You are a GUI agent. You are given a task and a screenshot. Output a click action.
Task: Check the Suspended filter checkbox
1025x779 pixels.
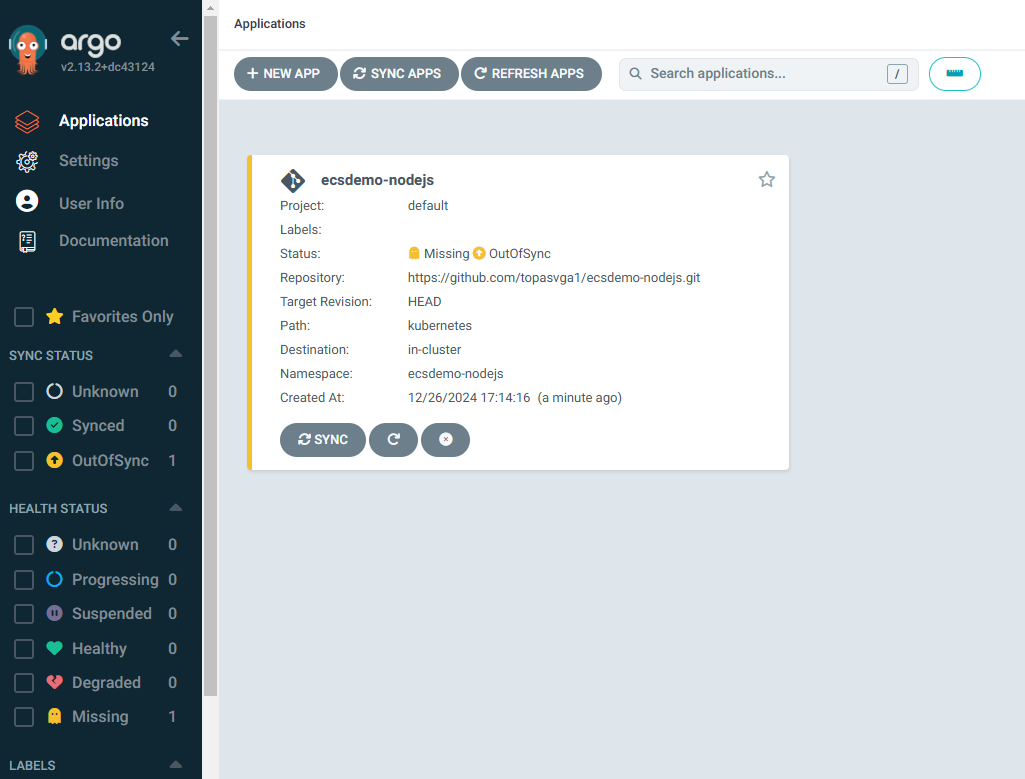(24, 614)
